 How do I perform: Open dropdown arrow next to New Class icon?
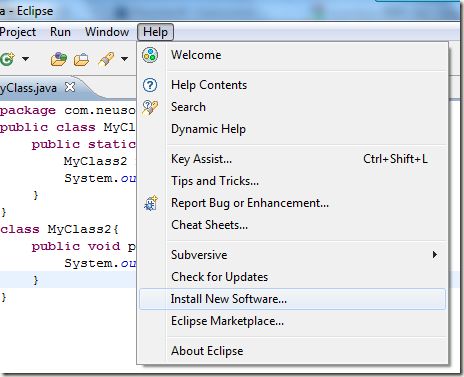point(25,59)
